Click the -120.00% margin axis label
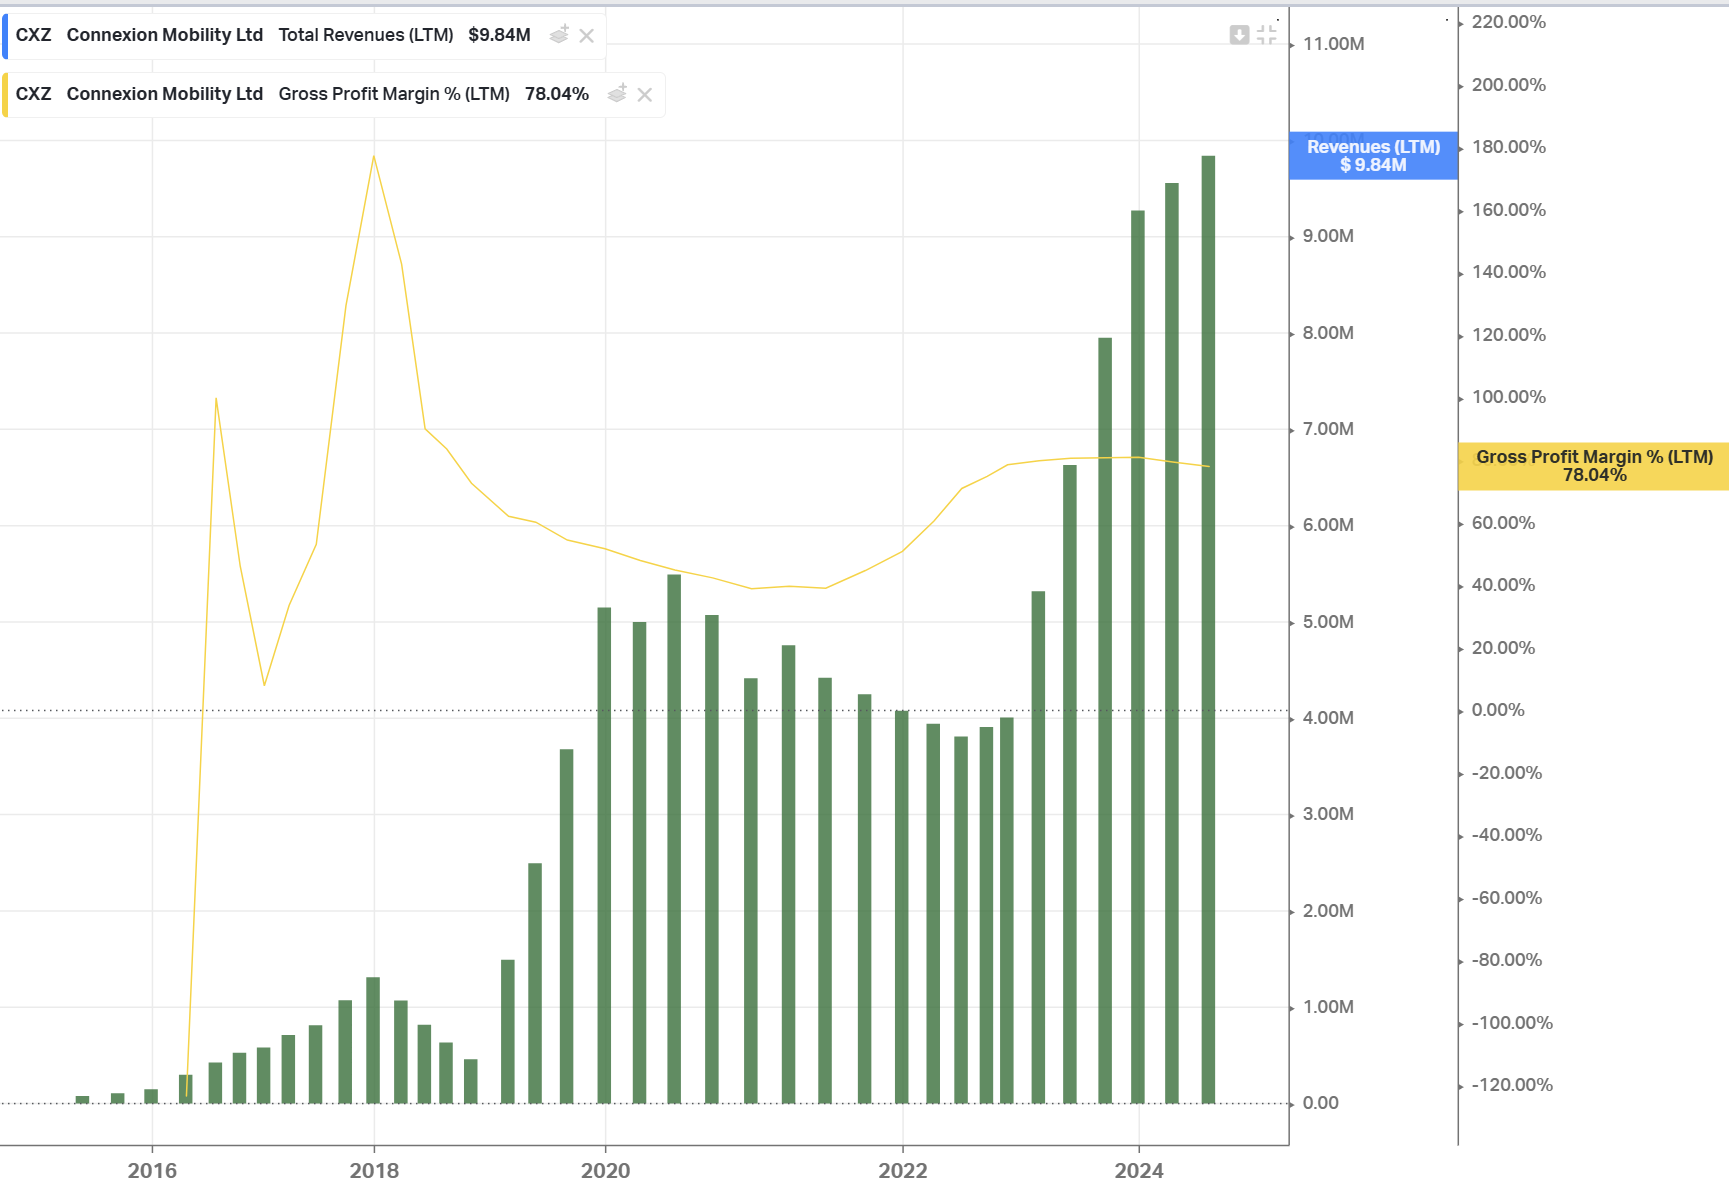This screenshot has height=1185, width=1729. coord(1512,1085)
